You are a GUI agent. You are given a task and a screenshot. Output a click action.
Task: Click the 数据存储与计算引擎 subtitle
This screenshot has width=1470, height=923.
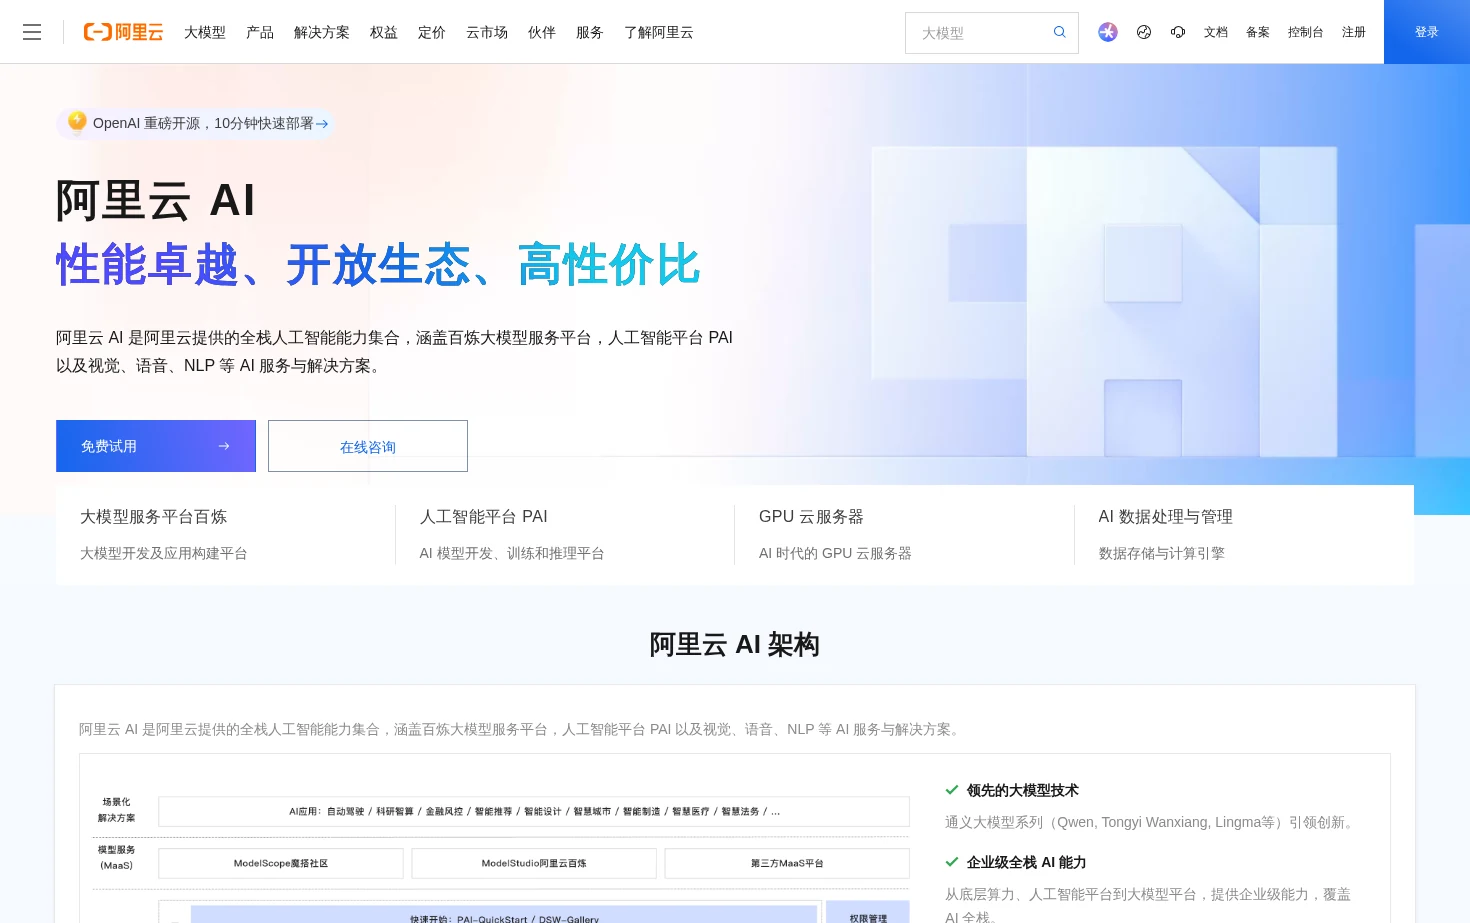[1162, 553]
